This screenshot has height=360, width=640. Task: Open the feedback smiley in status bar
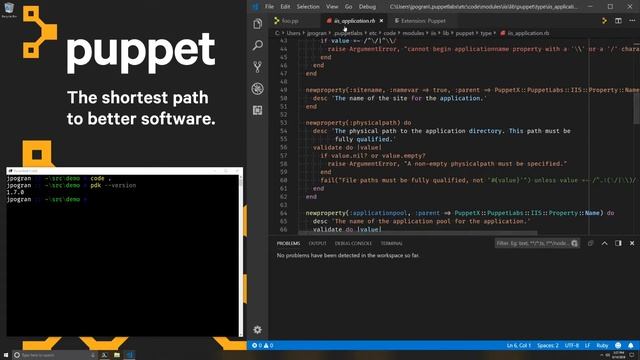tap(618, 345)
